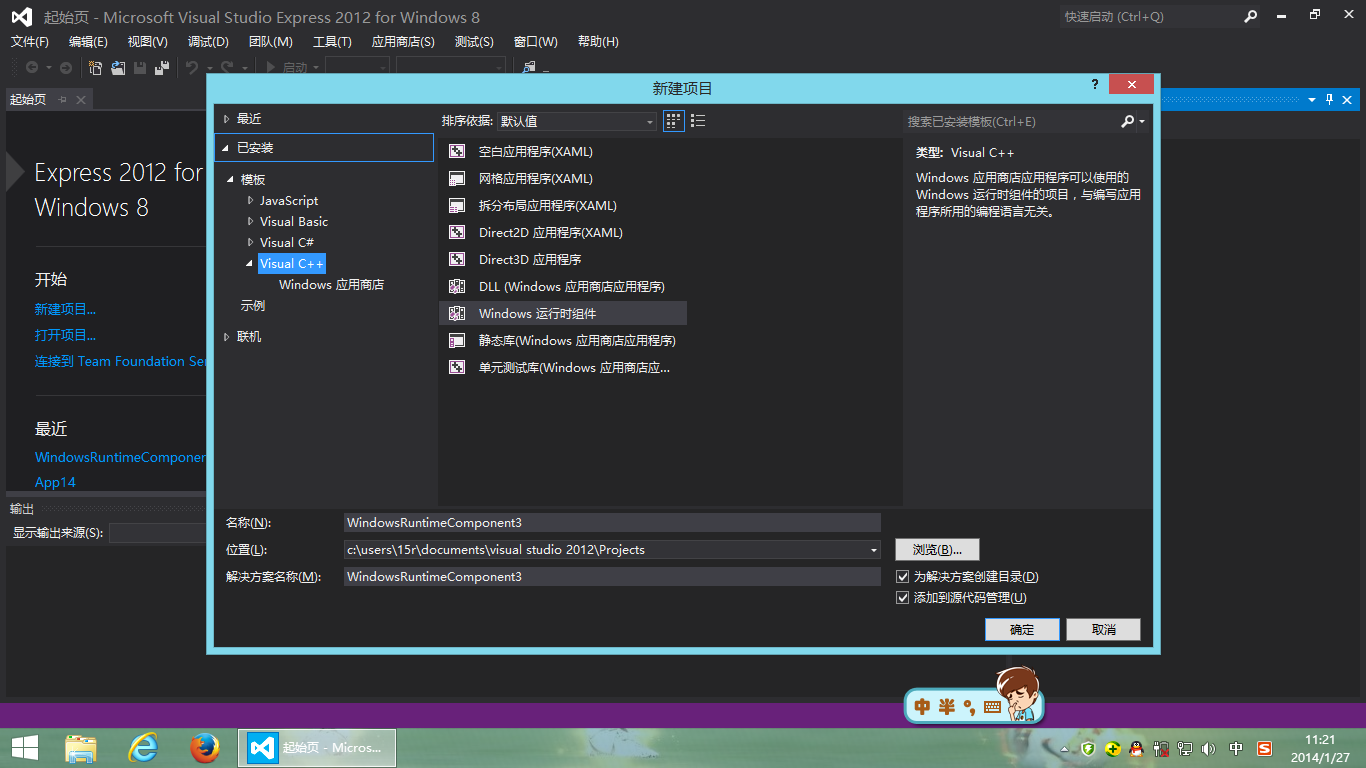1366x768 pixels.
Task: Click the Windows Start button
Action: [x=24, y=747]
